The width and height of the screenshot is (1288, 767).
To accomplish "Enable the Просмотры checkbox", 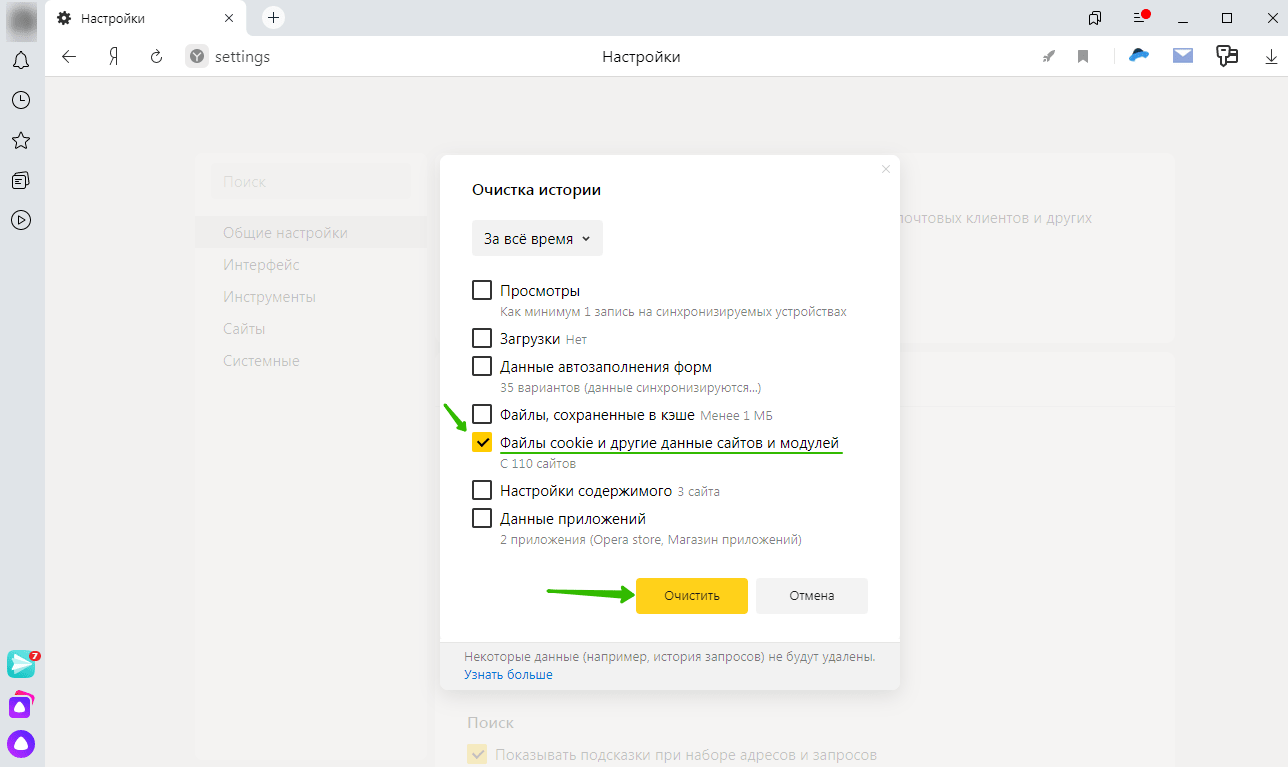I will [482, 291].
